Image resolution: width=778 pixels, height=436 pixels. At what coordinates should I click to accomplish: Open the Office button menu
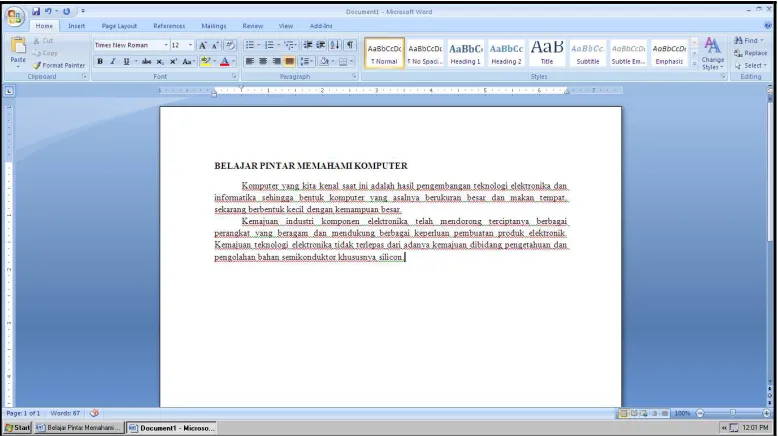(14, 16)
